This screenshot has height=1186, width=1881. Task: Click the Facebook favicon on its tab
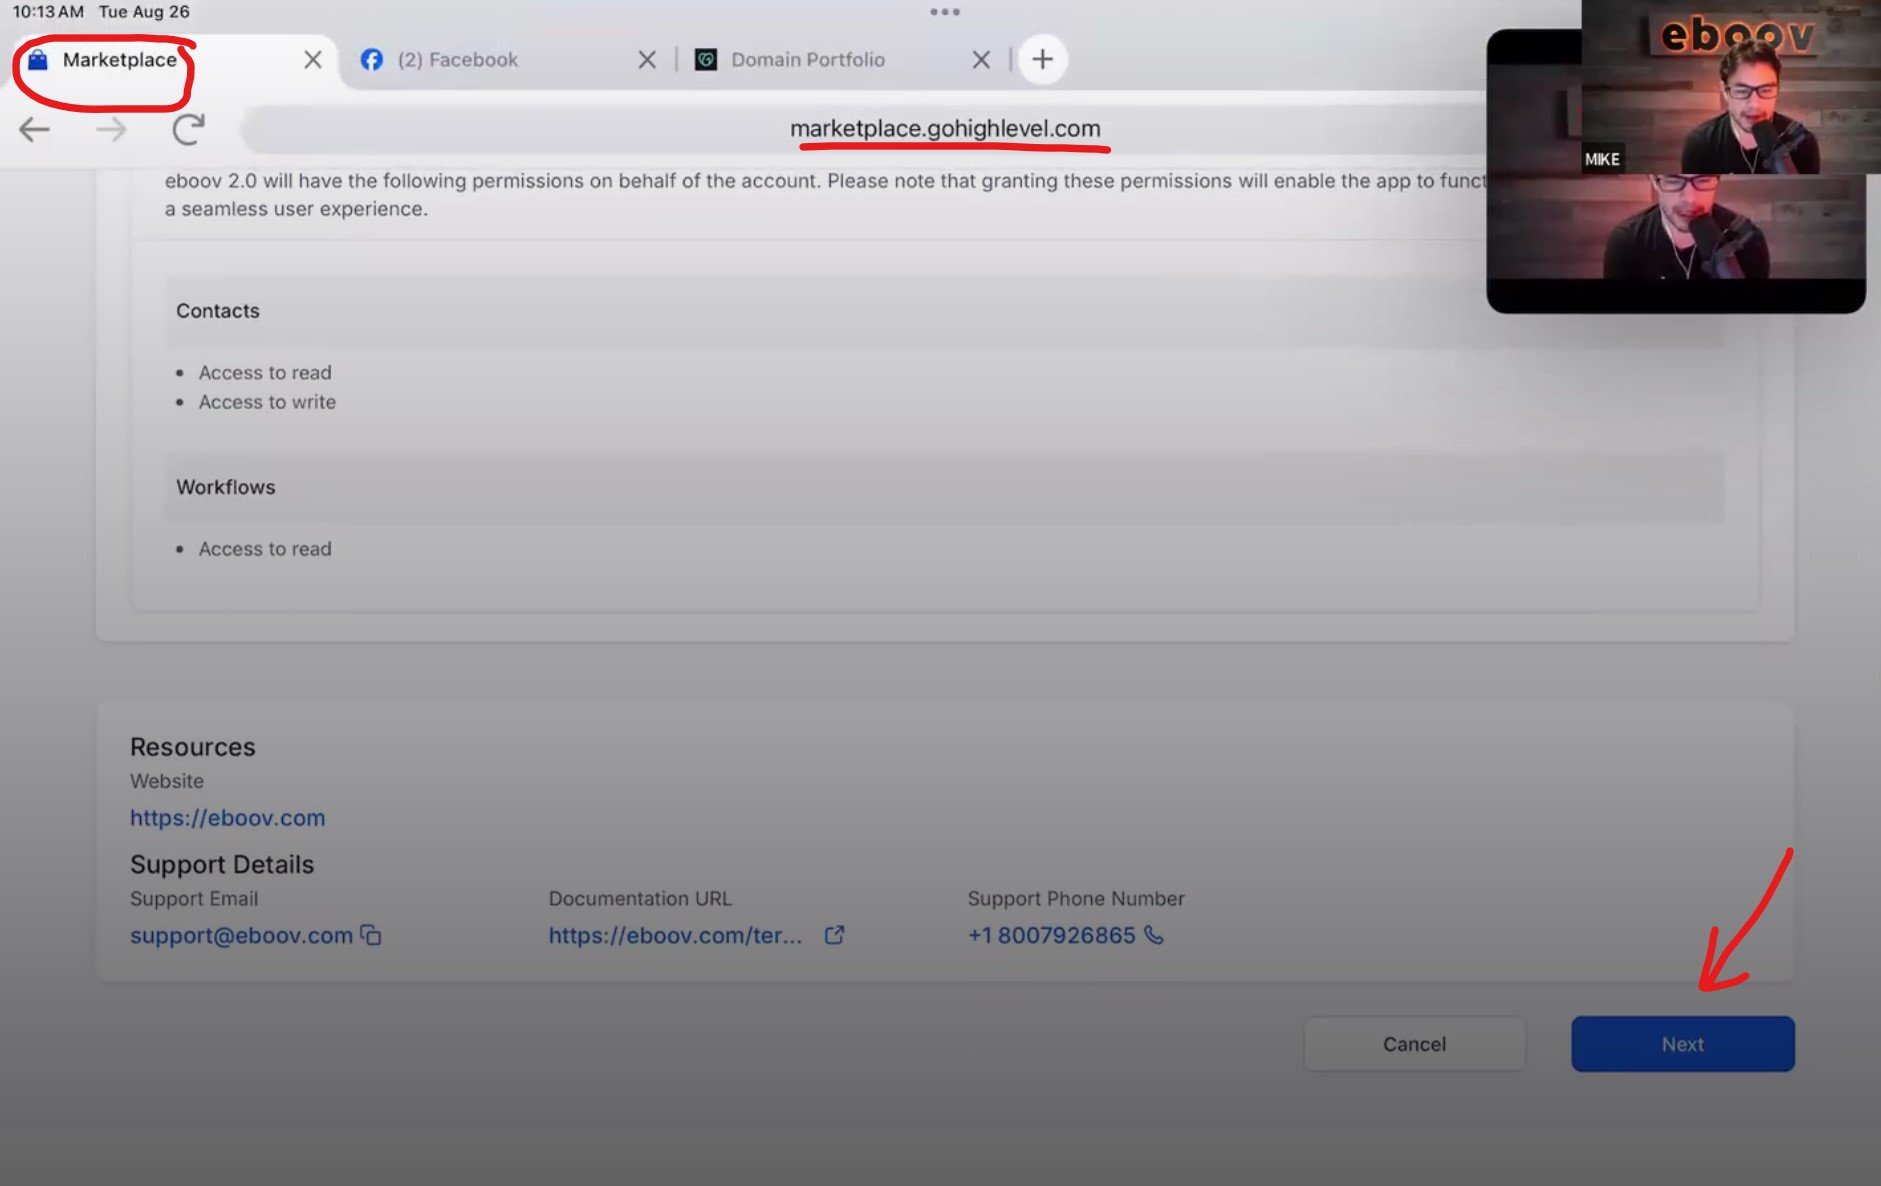(x=371, y=59)
